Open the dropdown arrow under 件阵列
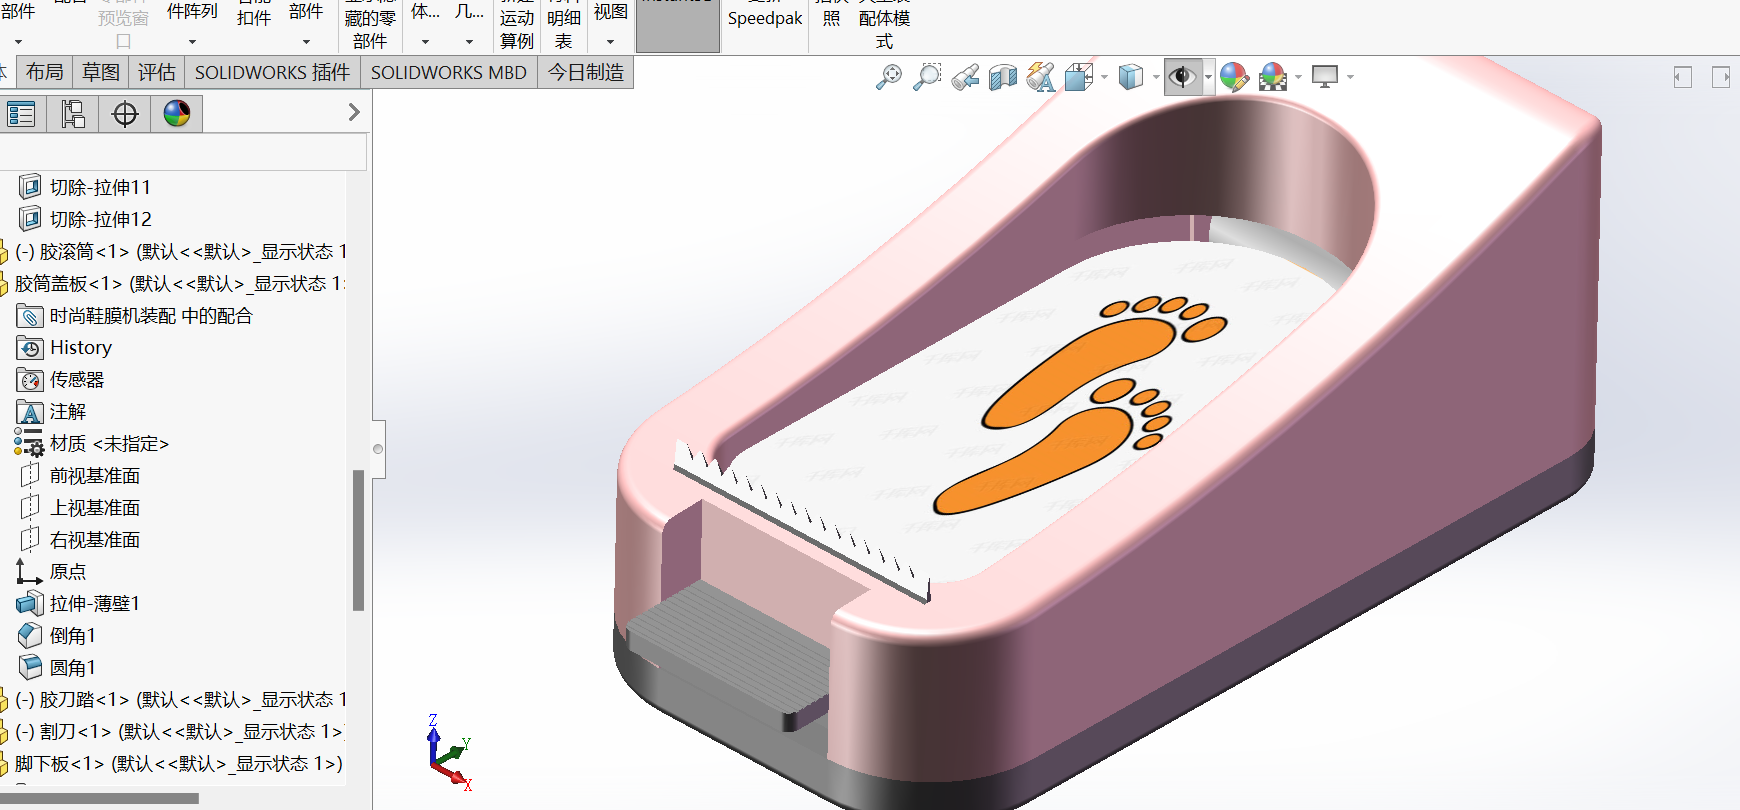The height and width of the screenshot is (810, 1740). click(192, 42)
